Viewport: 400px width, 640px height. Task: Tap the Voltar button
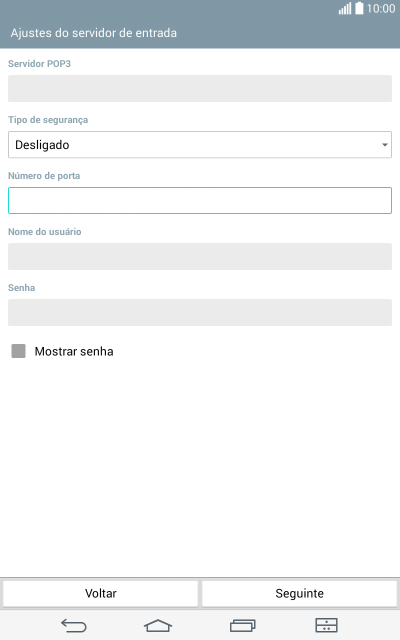click(x=100, y=593)
